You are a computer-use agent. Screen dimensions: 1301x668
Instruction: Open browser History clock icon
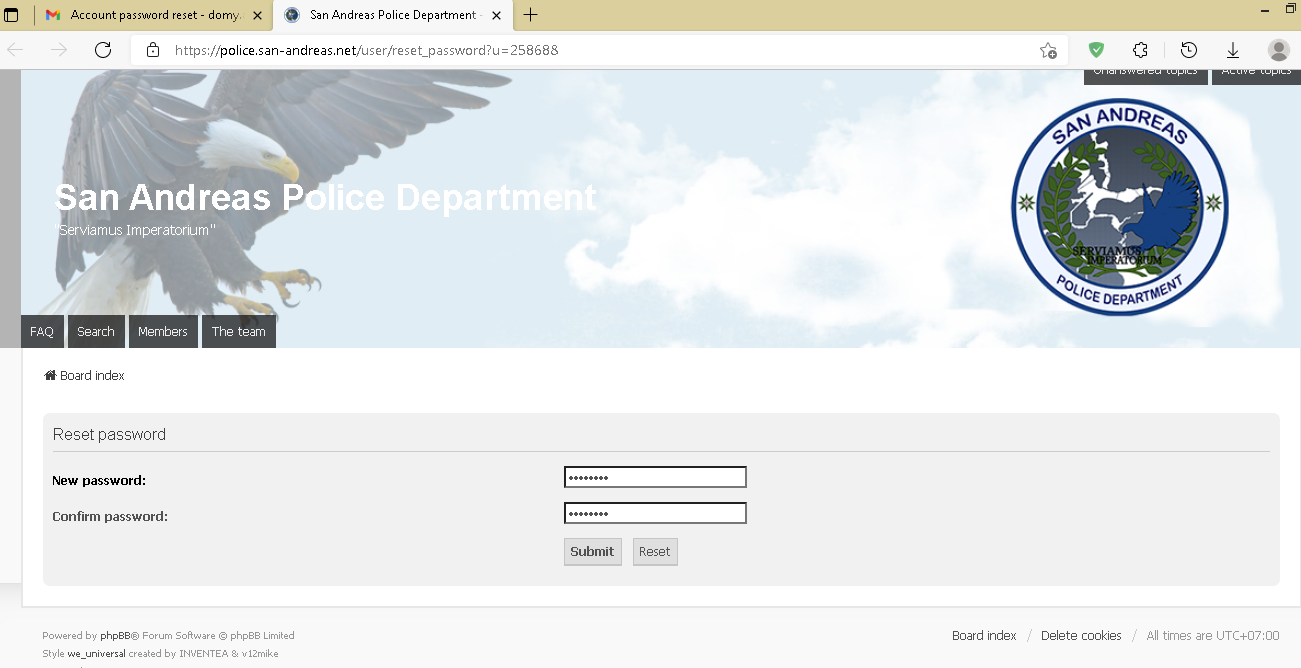[x=1189, y=50]
